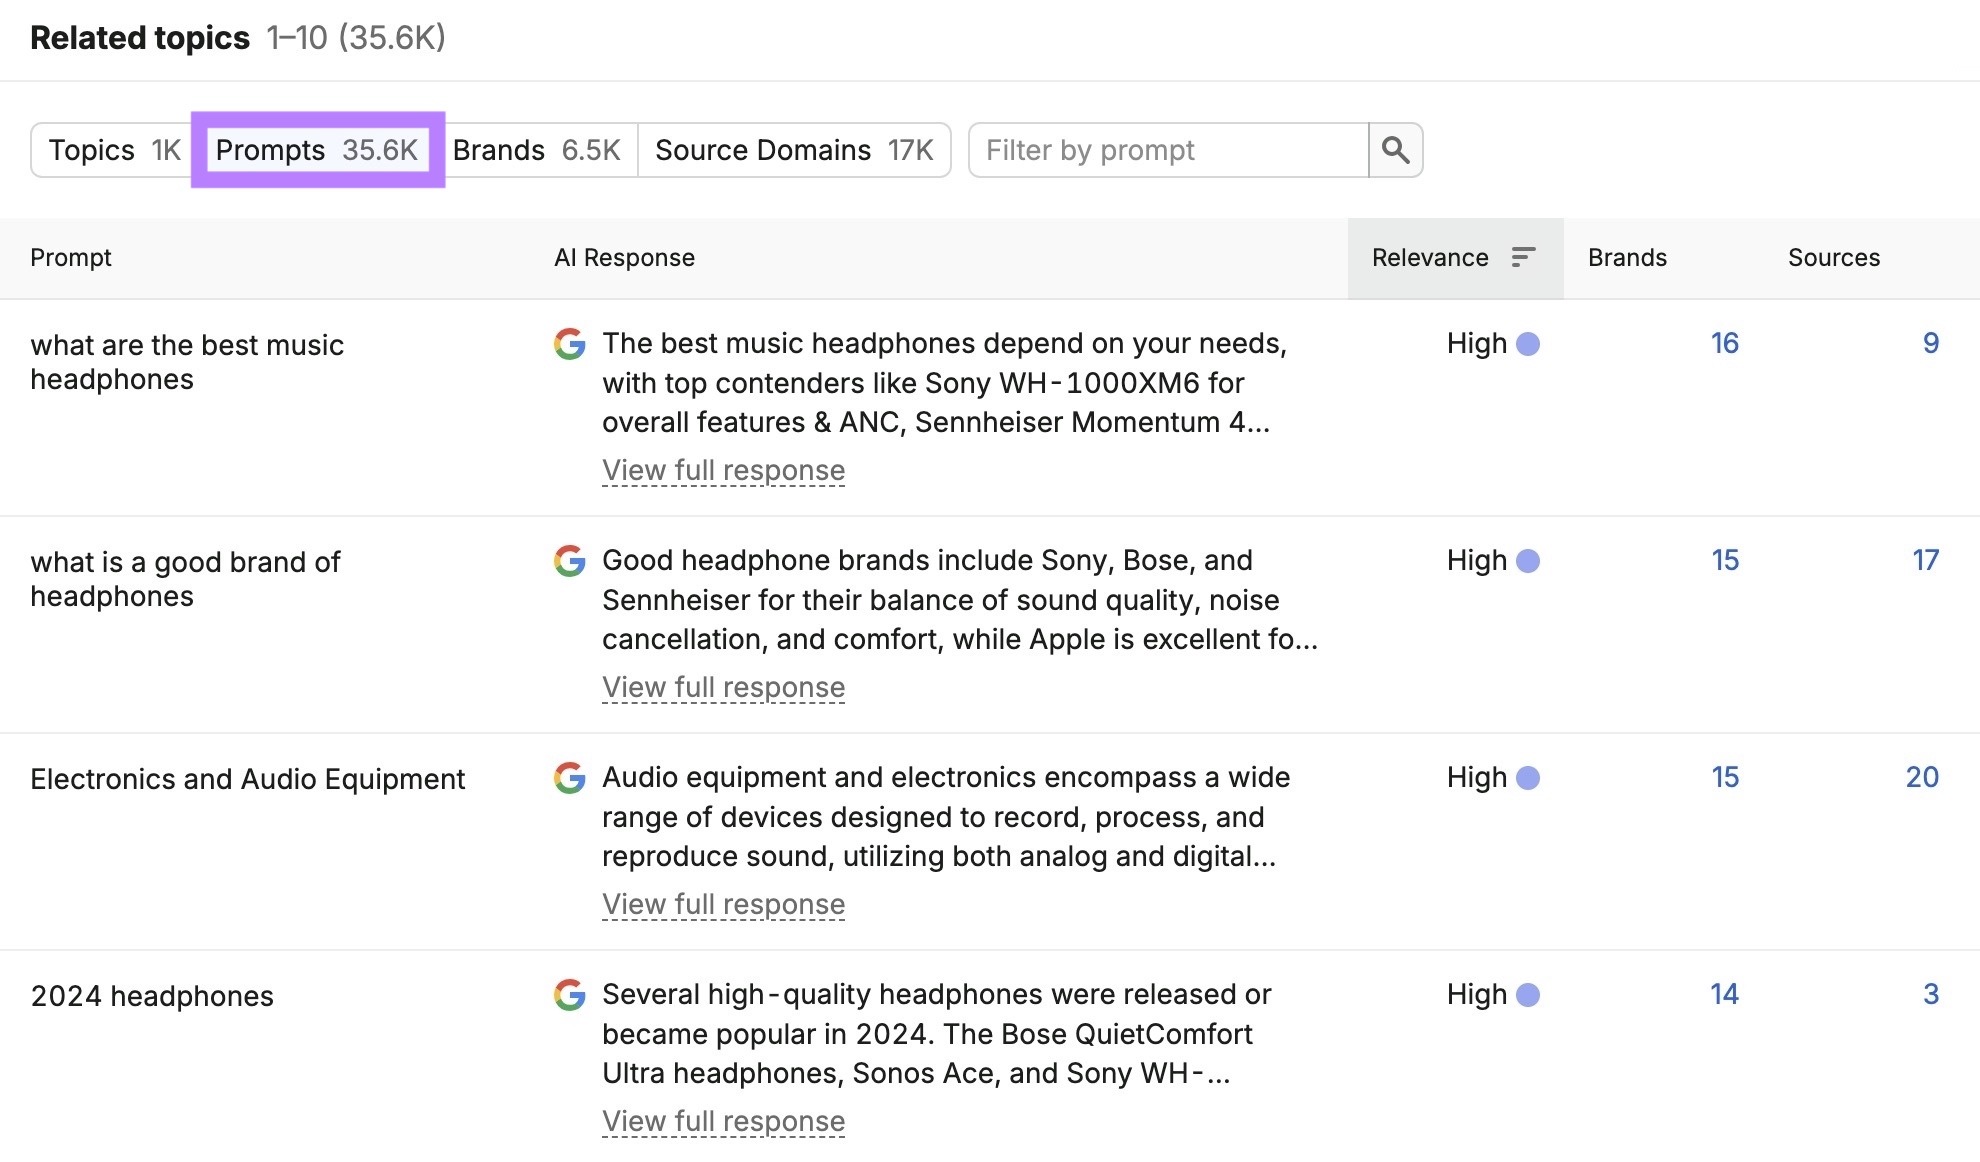The height and width of the screenshot is (1162, 1980).
Task: Click prompt 'Electronics and Audio Equipment'
Action: [x=248, y=779]
